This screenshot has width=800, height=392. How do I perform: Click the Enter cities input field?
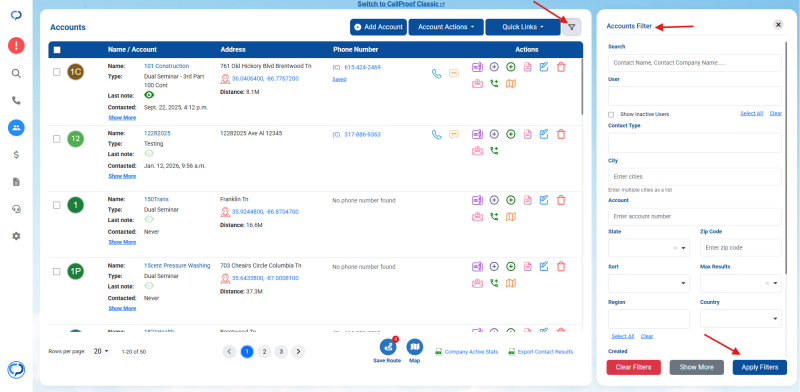tap(694, 177)
